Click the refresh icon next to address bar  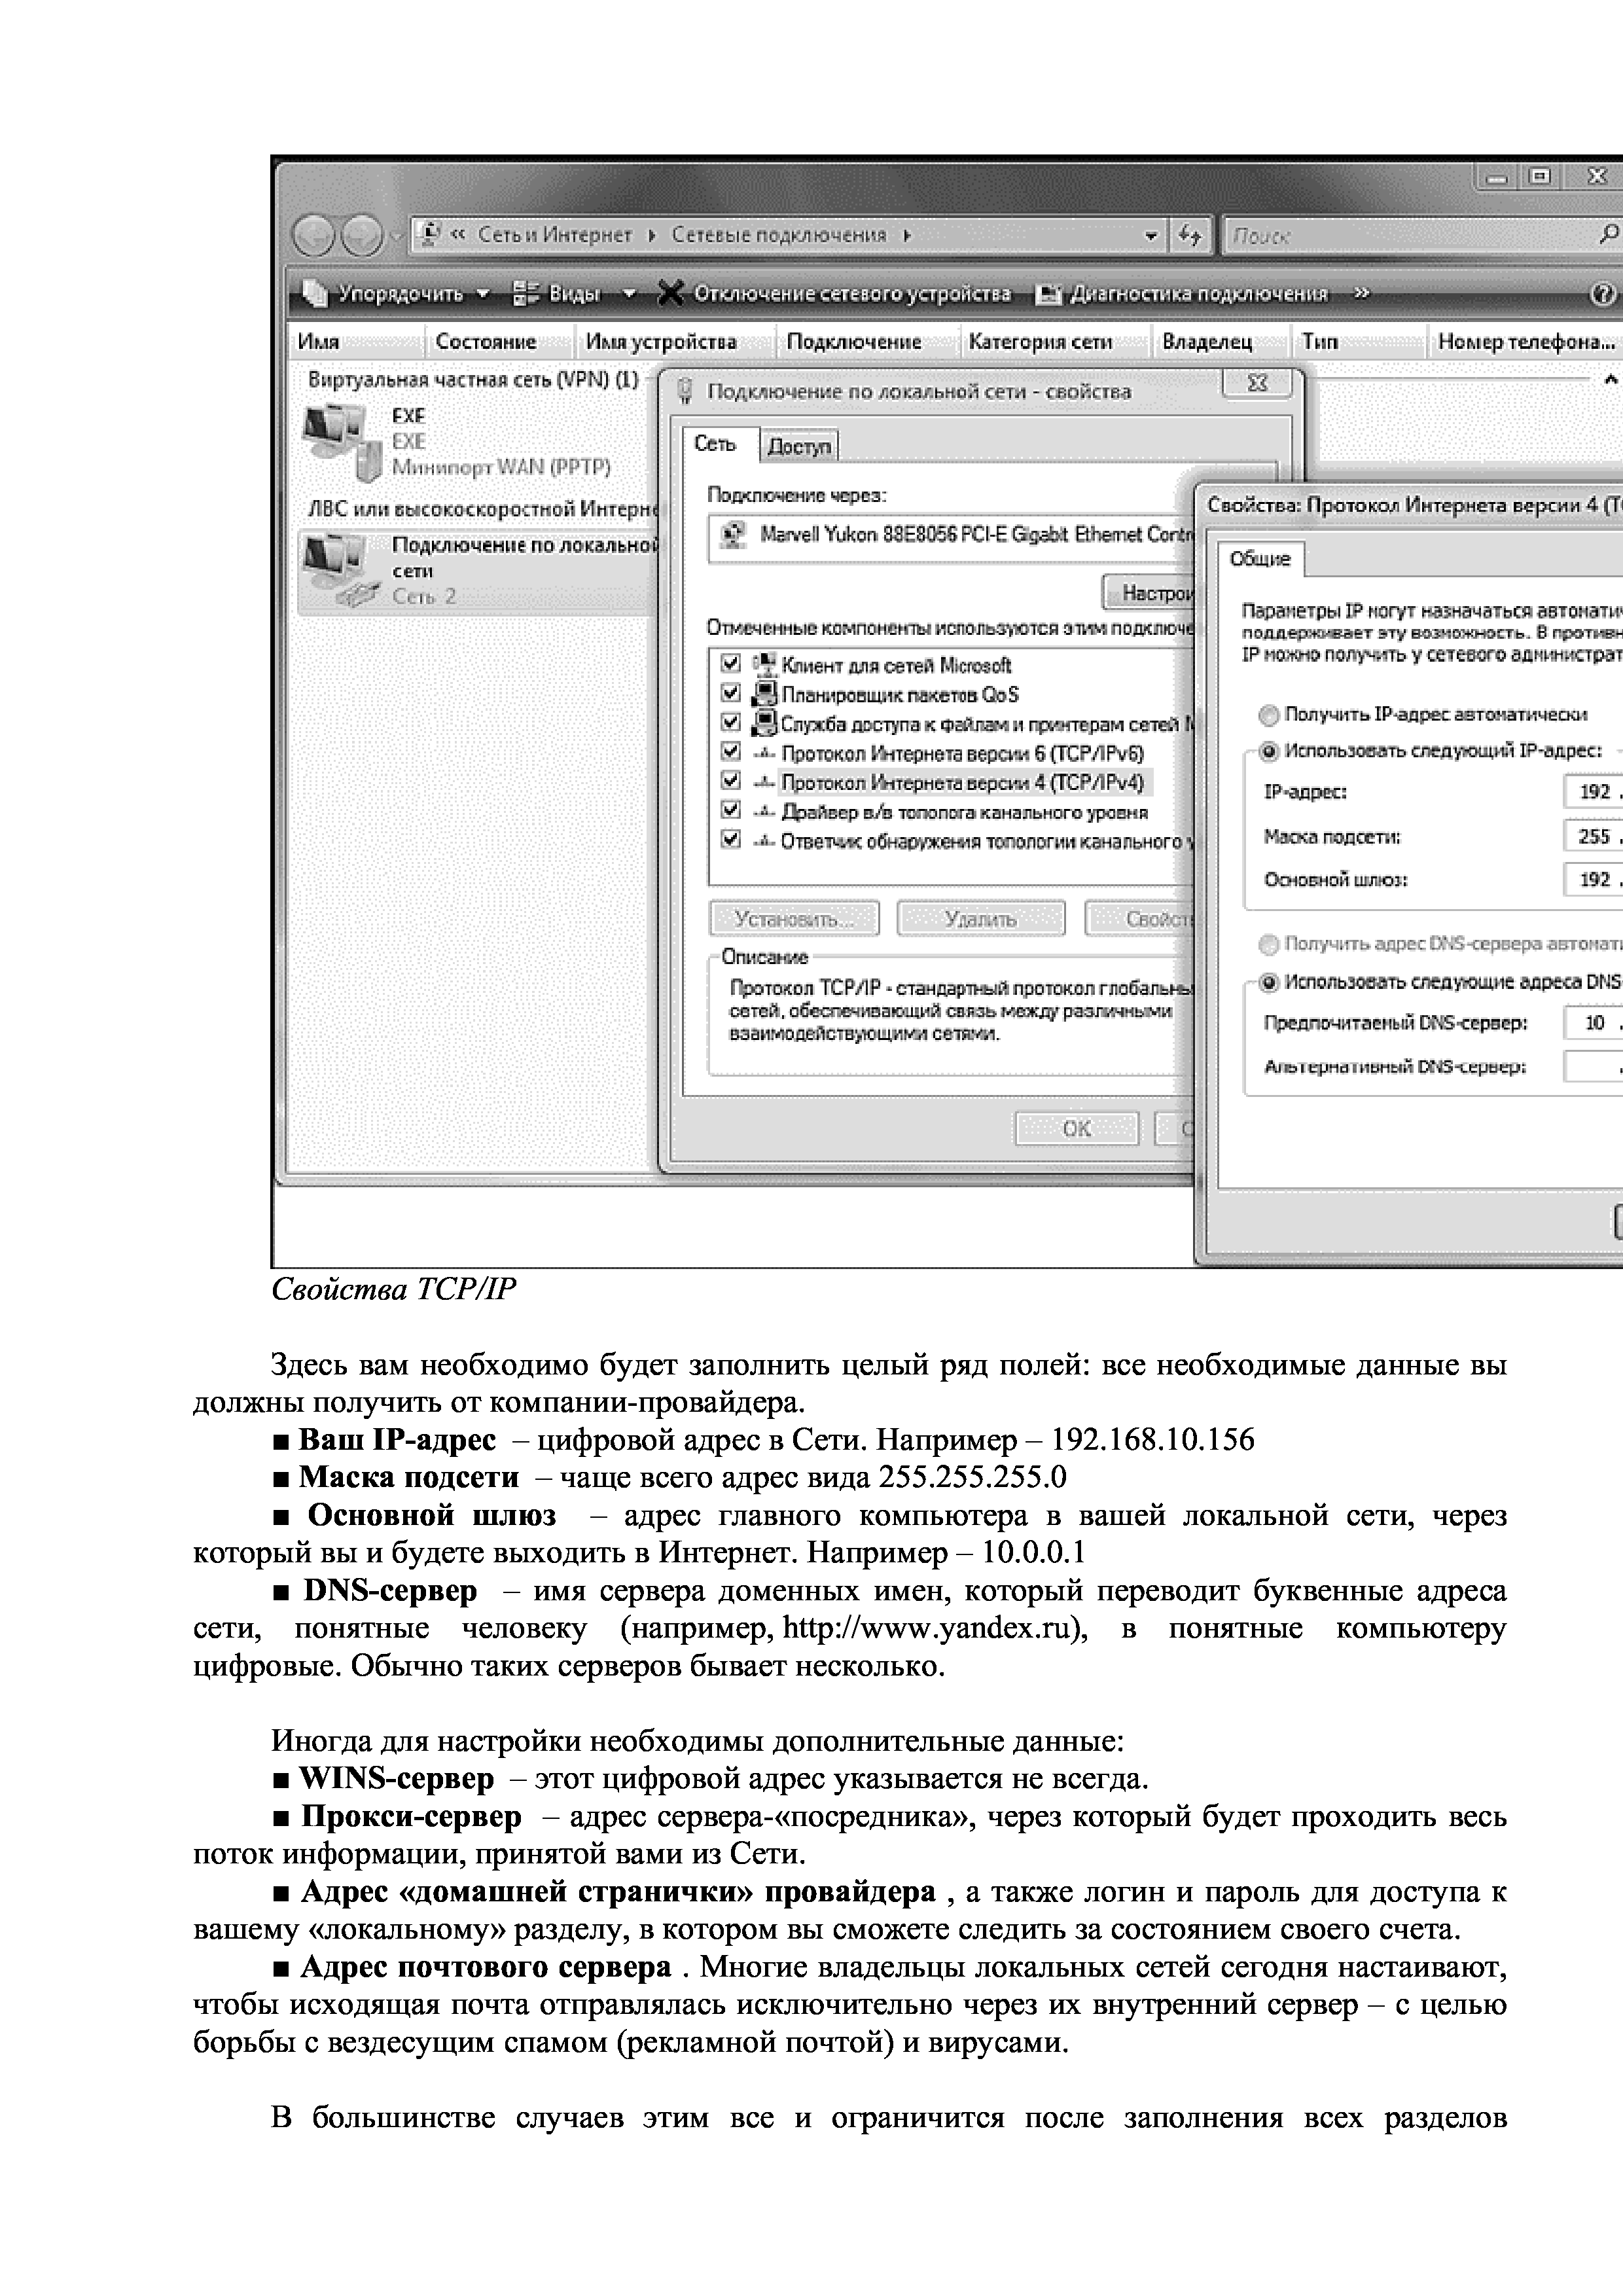(1190, 236)
